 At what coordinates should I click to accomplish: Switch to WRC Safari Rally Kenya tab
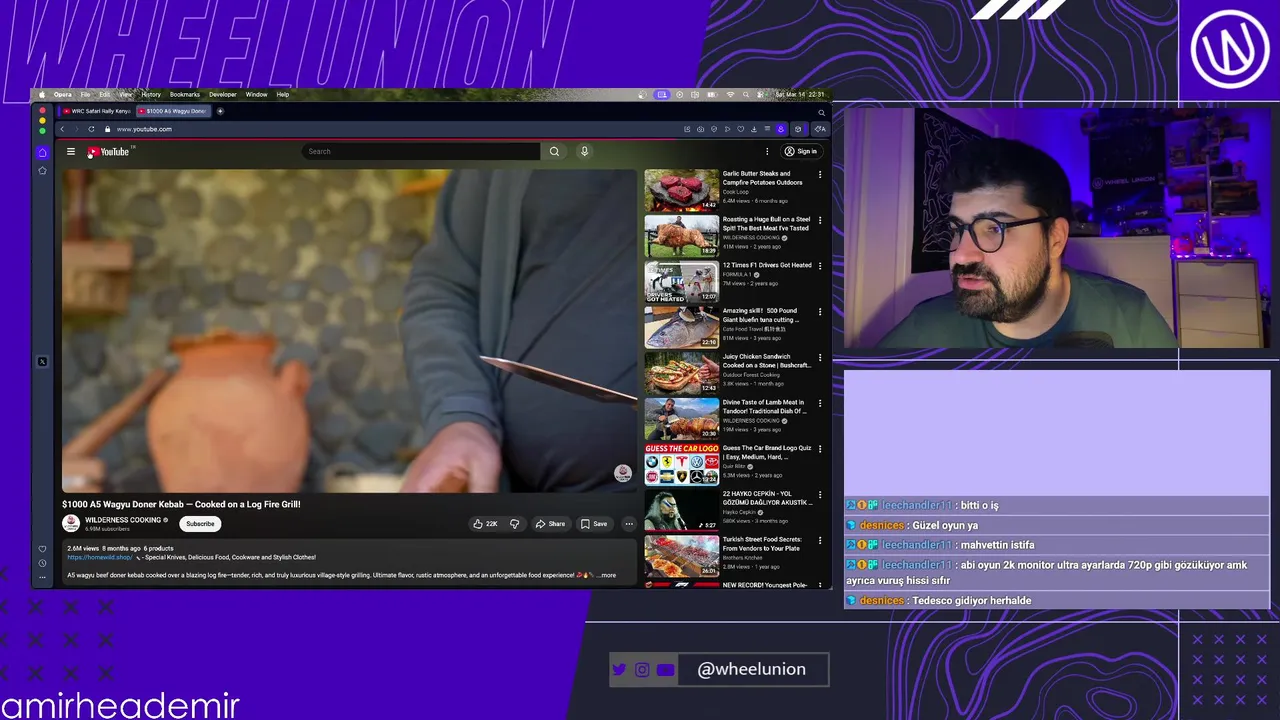tap(97, 111)
